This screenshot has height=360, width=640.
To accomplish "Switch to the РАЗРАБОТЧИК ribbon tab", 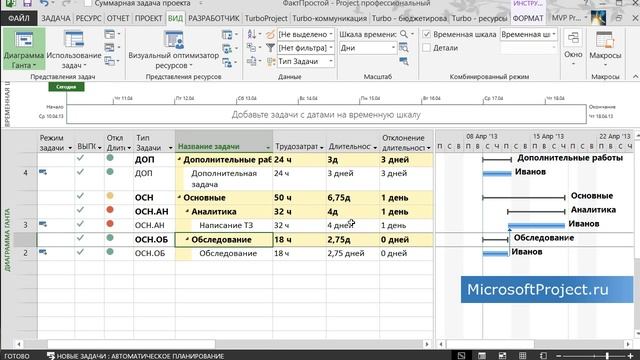I will click(x=214, y=18).
